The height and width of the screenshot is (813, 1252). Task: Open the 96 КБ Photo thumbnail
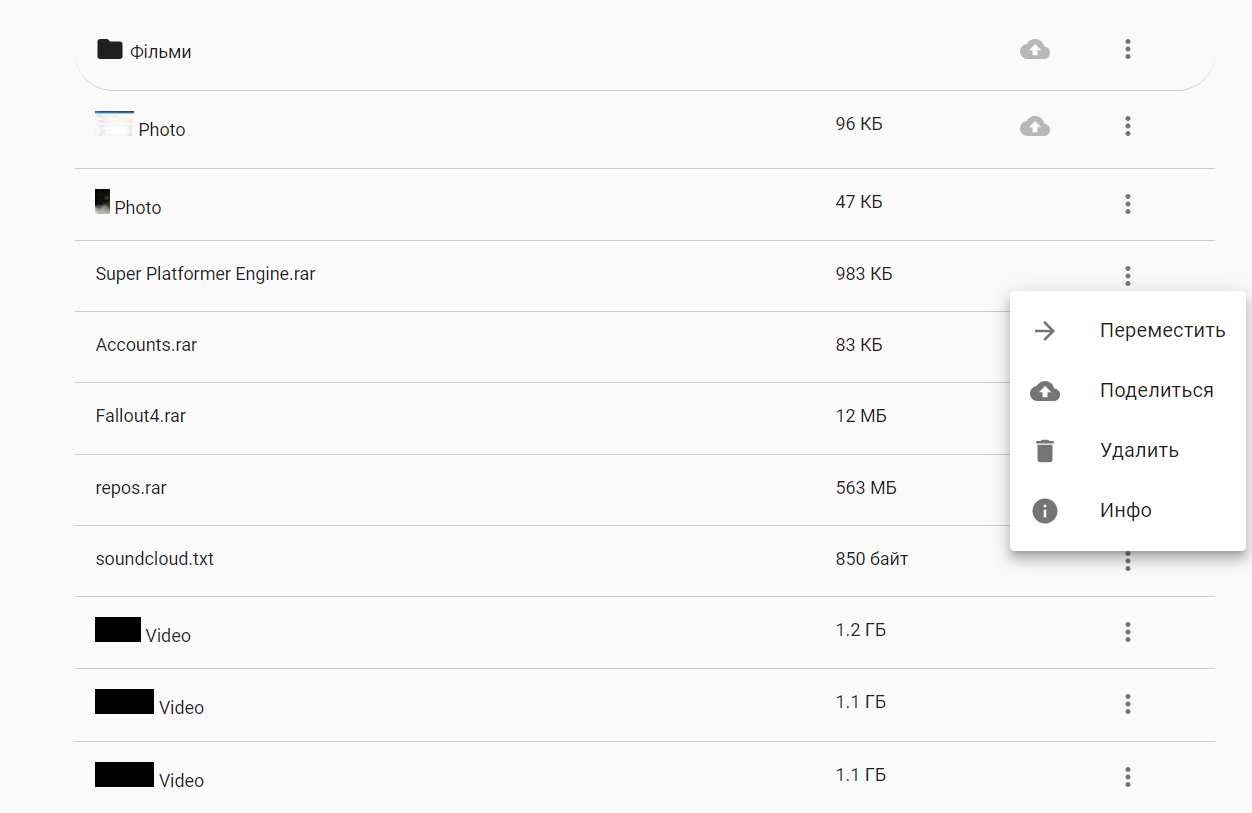[114, 125]
